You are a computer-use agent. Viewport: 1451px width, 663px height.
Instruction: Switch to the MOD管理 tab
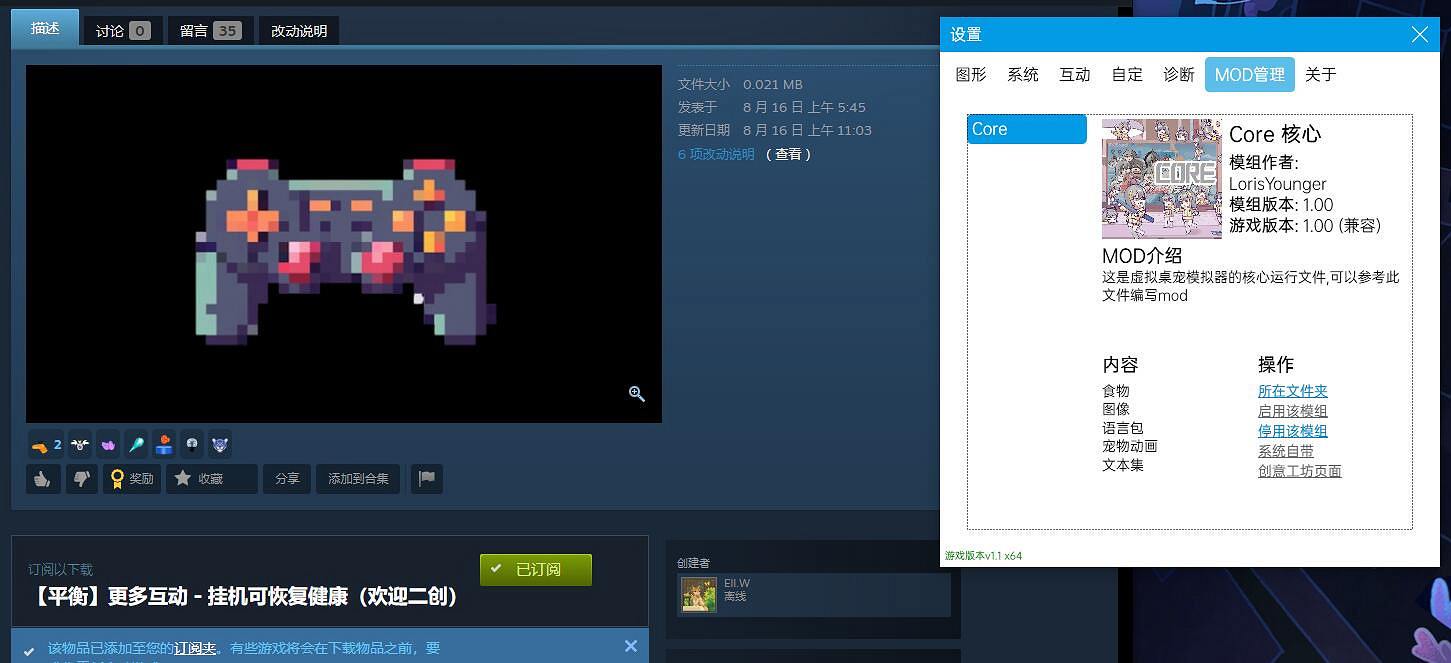pos(1249,74)
